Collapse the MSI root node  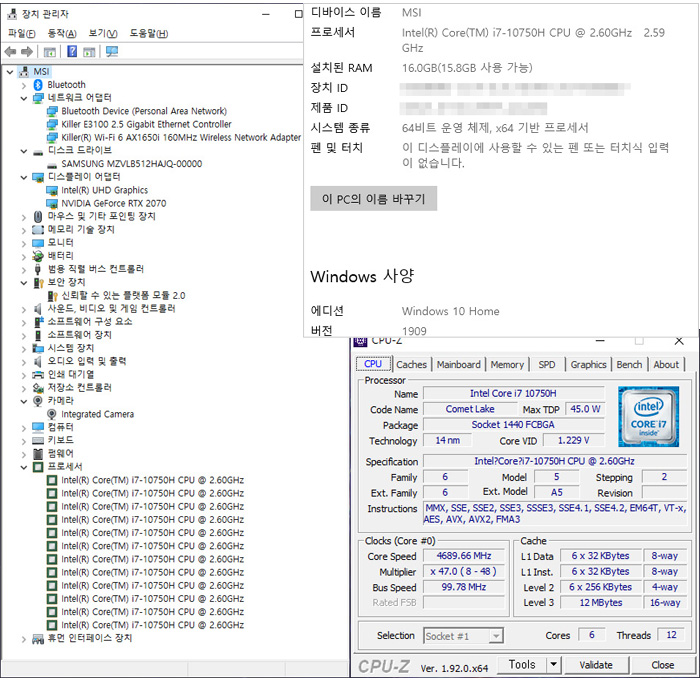coord(10,71)
